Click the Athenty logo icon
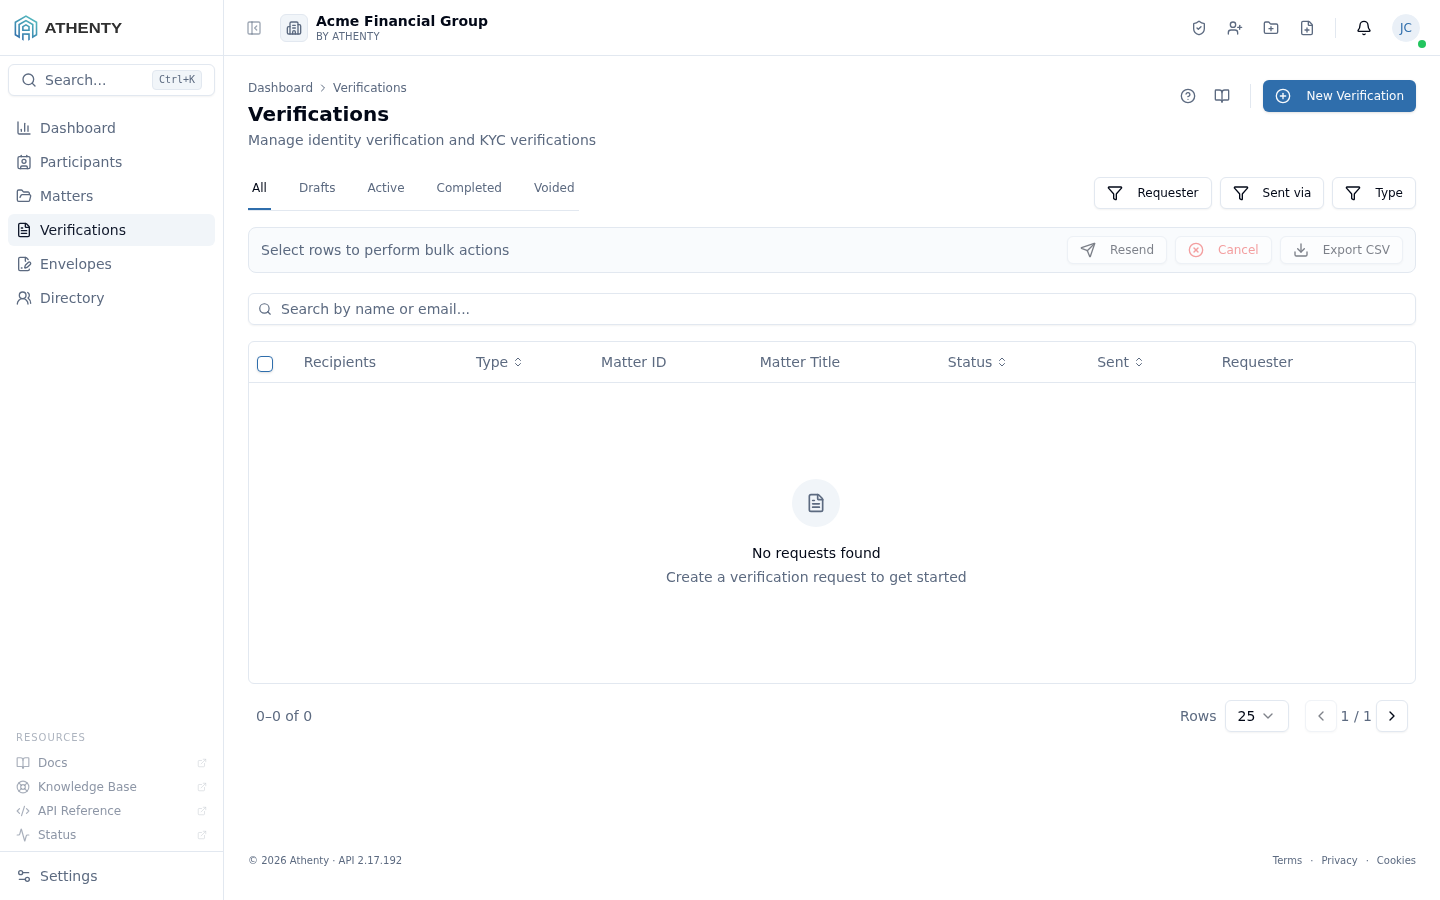Image resolution: width=1440 pixels, height=900 pixels. [26, 28]
